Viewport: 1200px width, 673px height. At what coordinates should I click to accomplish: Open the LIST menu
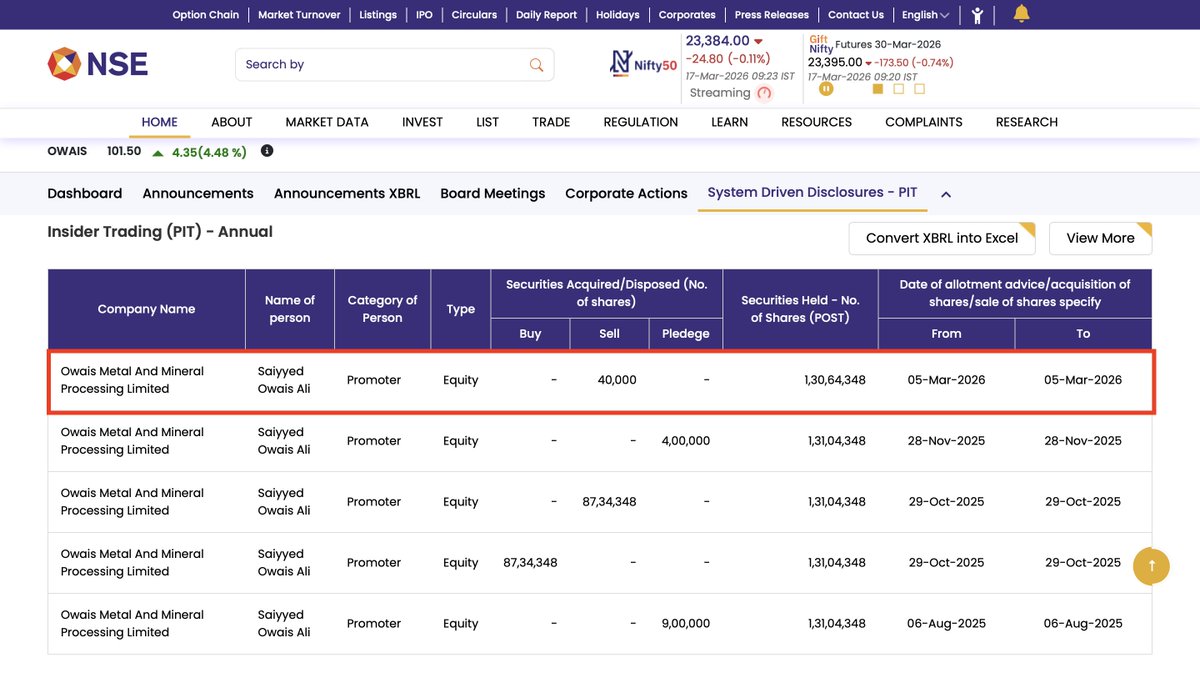pos(488,122)
